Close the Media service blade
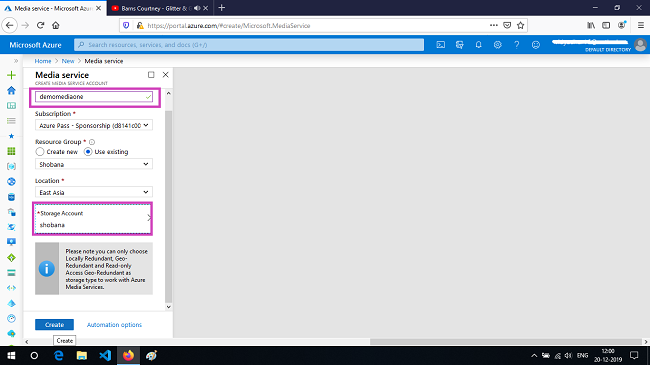 (x=165, y=75)
